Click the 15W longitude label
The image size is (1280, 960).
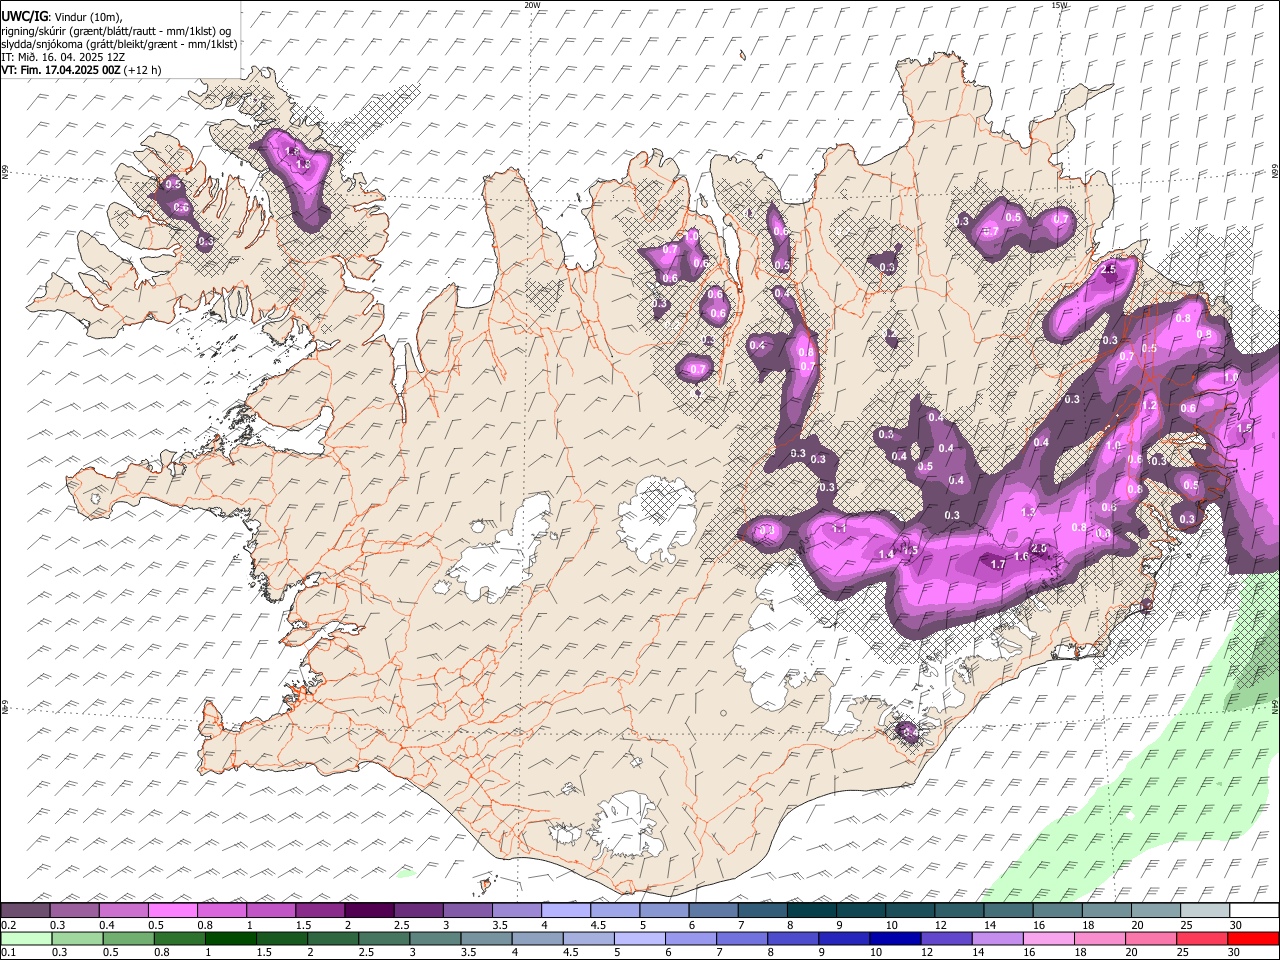tap(1060, 5)
